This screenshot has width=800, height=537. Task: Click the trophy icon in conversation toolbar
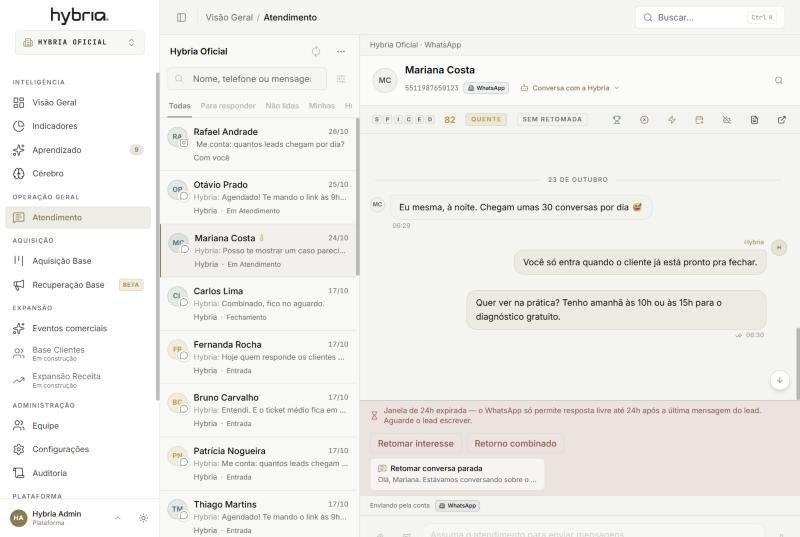pyautogui.click(x=617, y=120)
